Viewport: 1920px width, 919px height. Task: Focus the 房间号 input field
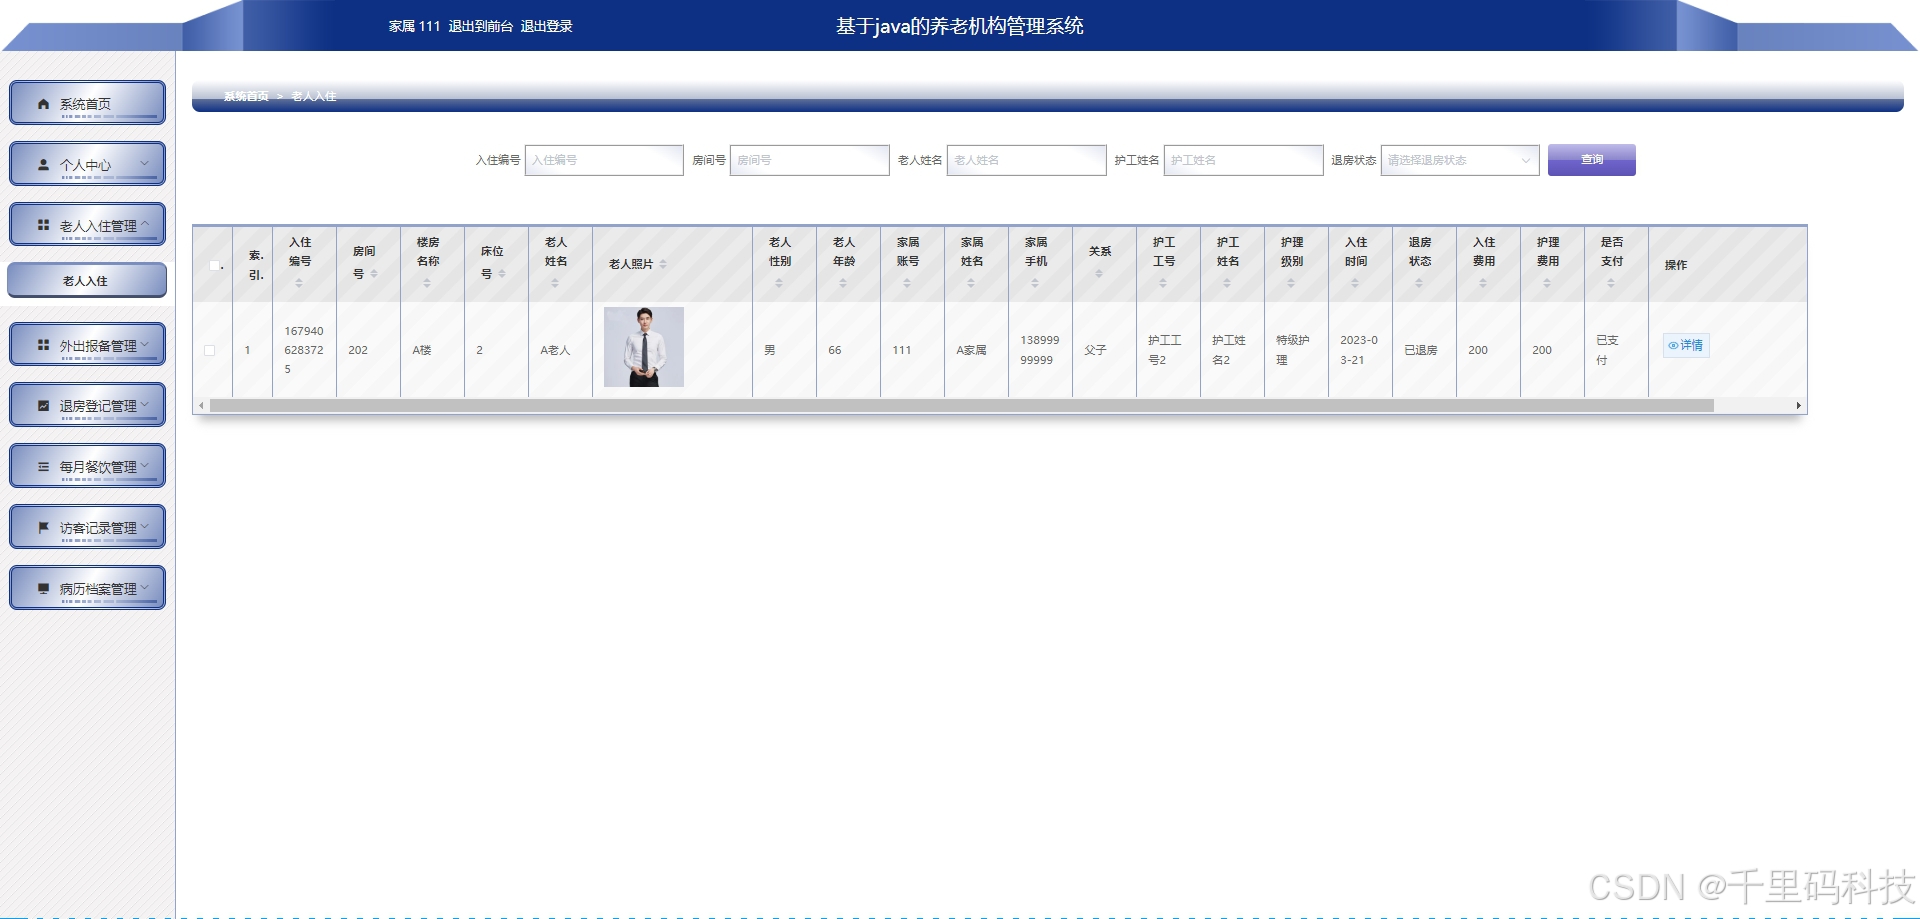click(x=809, y=160)
